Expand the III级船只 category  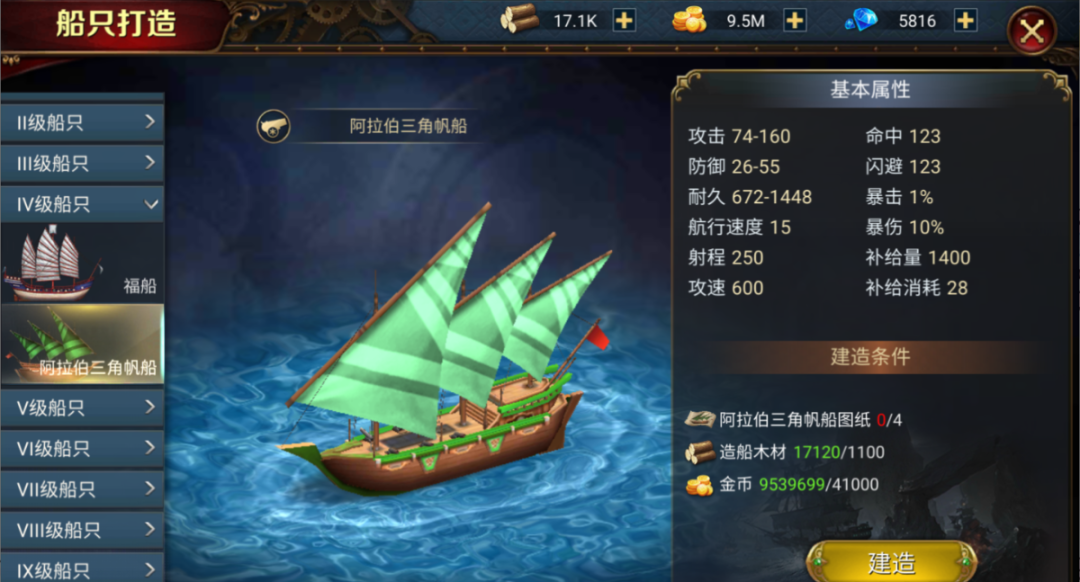point(82,164)
